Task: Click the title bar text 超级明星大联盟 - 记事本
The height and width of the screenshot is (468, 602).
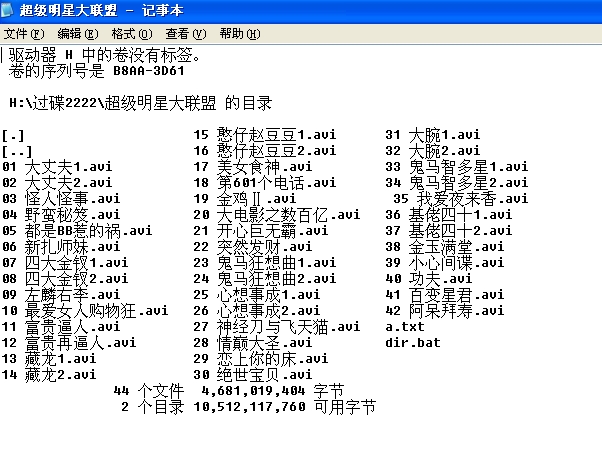Action: (x=101, y=10)
